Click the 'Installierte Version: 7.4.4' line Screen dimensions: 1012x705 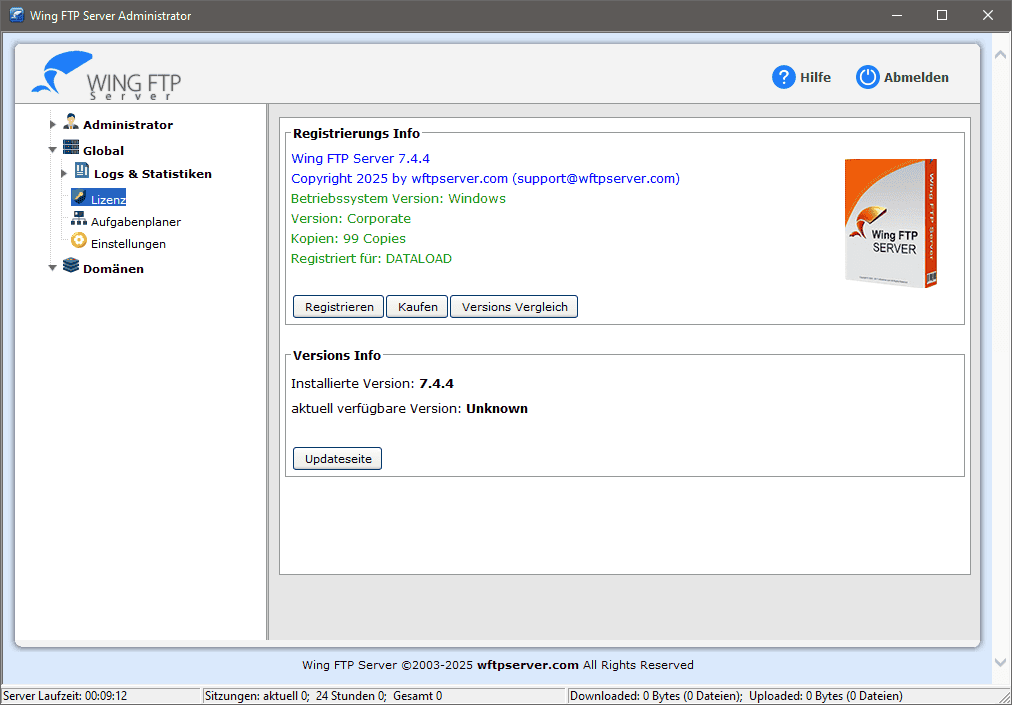click(372, 383)
